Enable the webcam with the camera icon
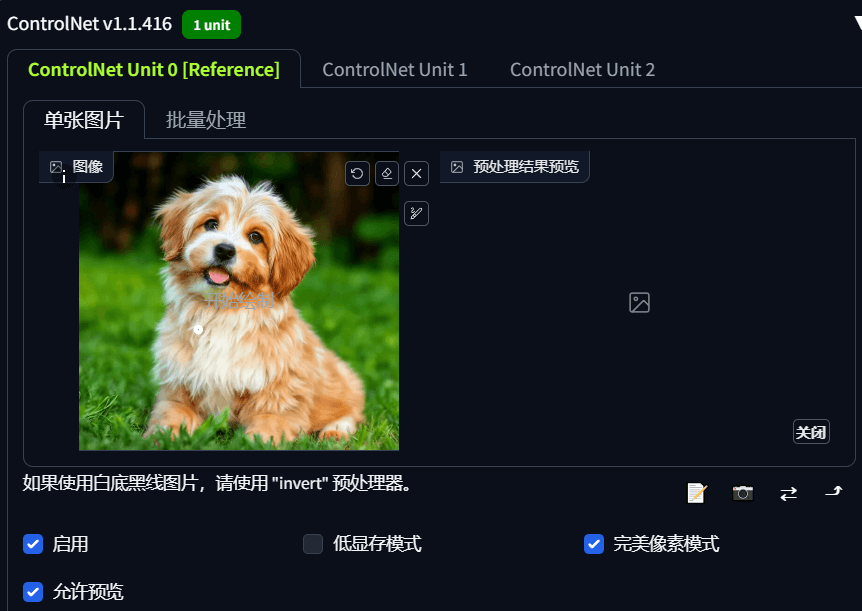 pyautogui.click(x=743, y=493)
